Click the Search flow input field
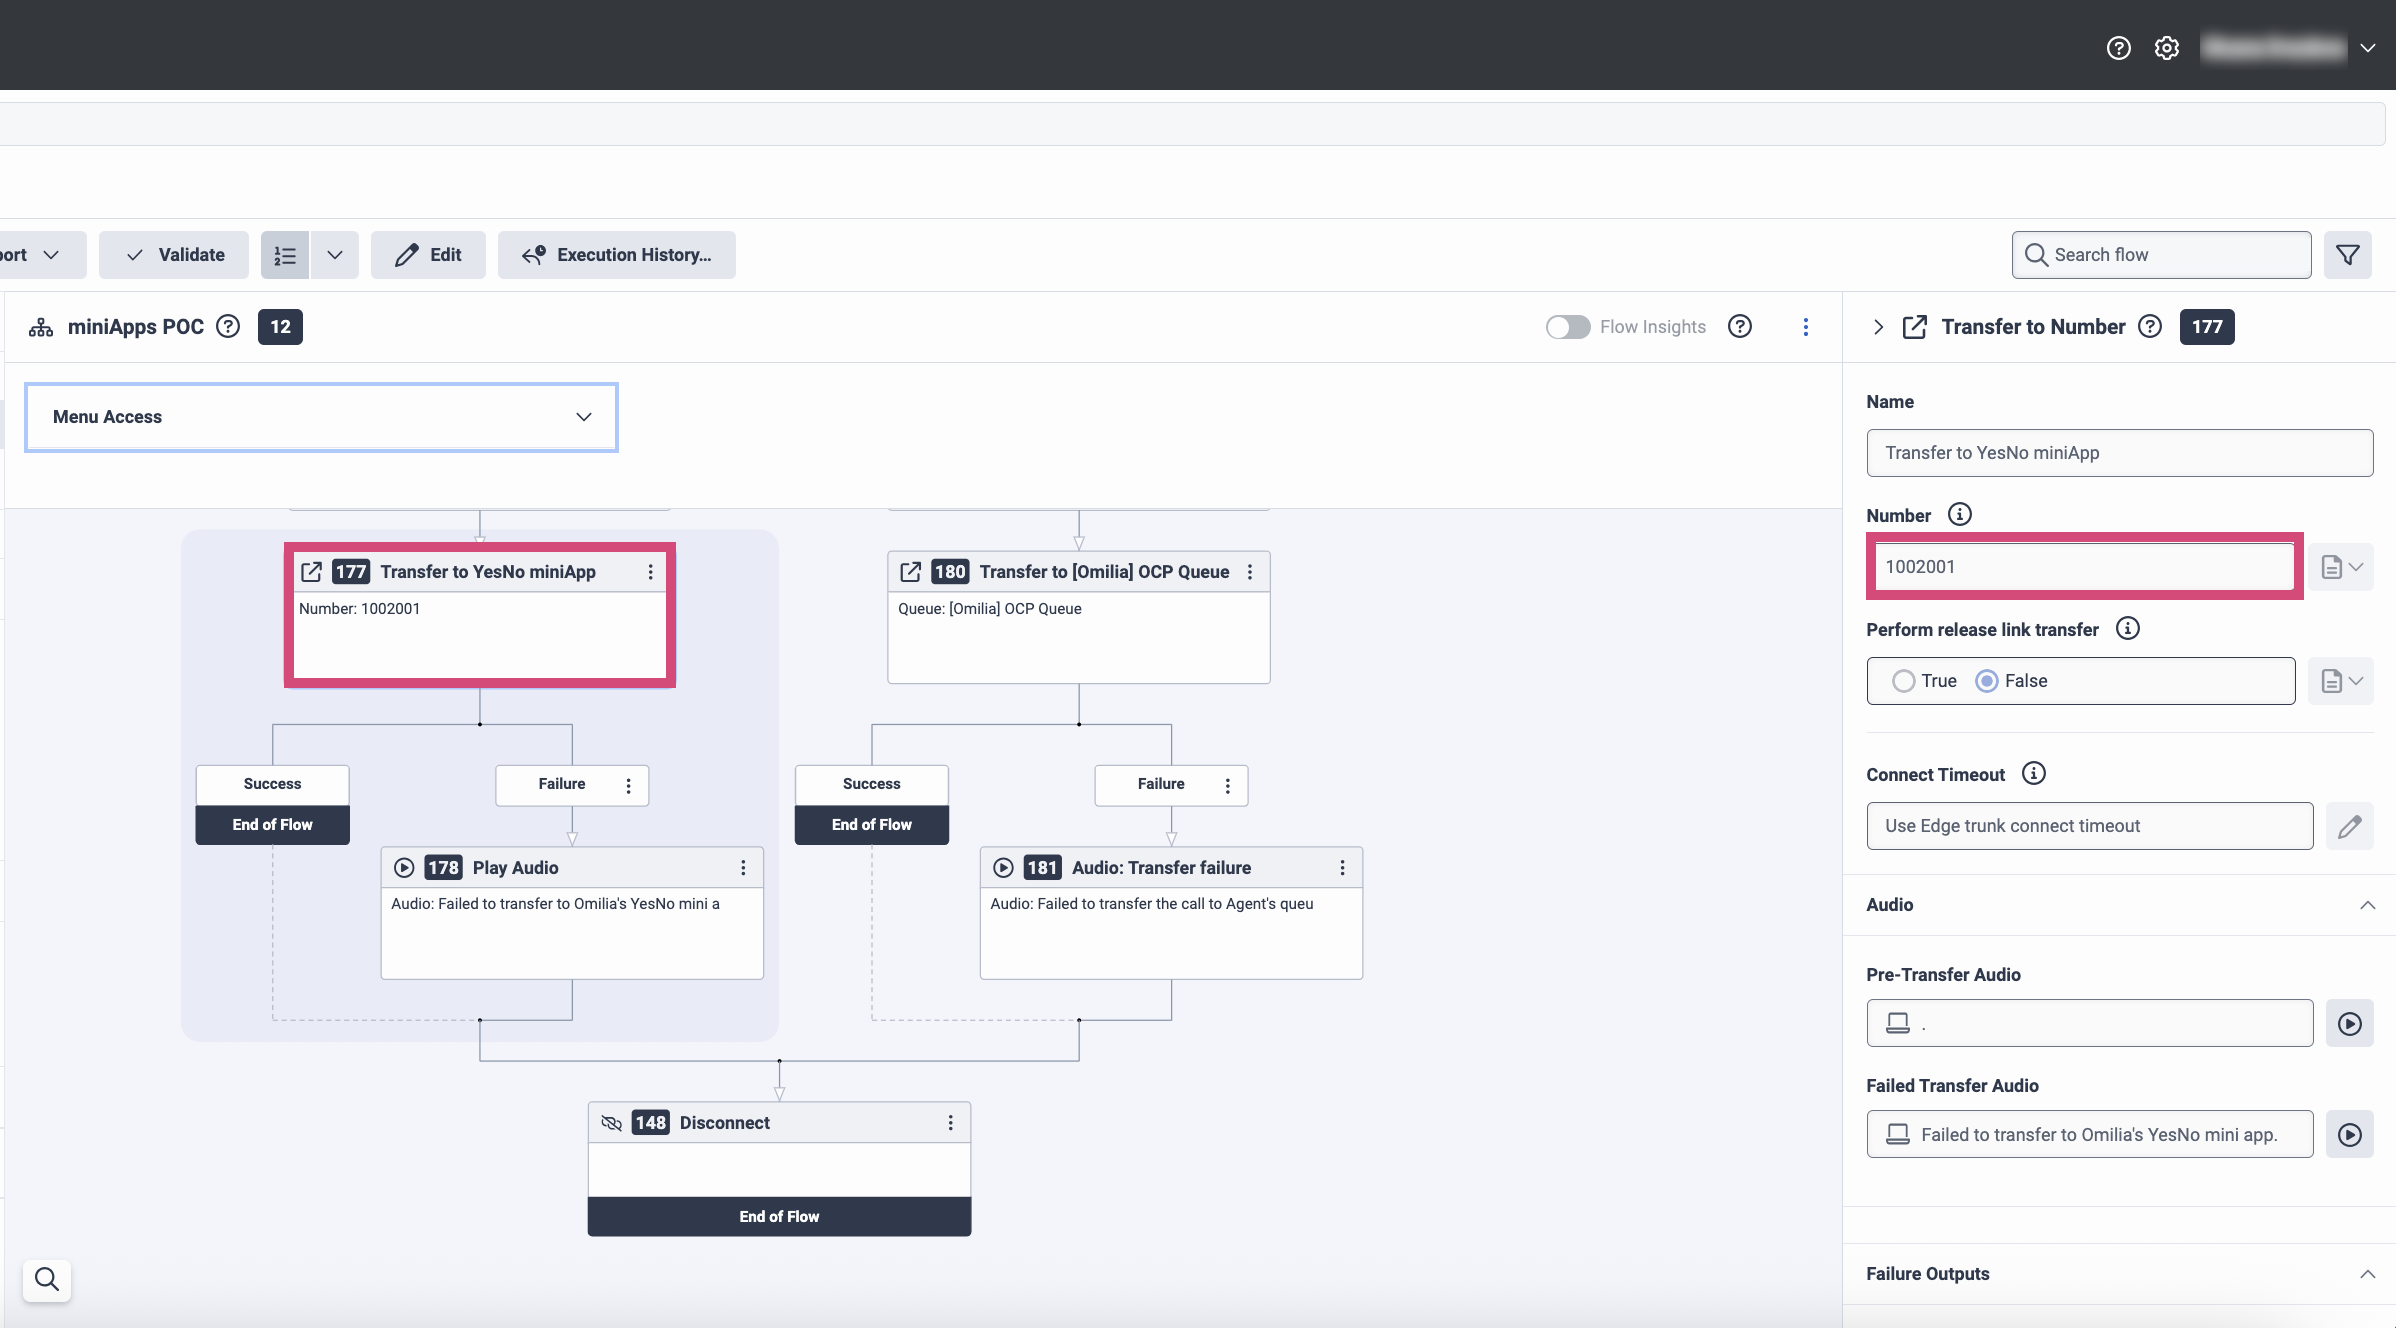Screen dimensions: 2396x1328 tap(2160, 255)
